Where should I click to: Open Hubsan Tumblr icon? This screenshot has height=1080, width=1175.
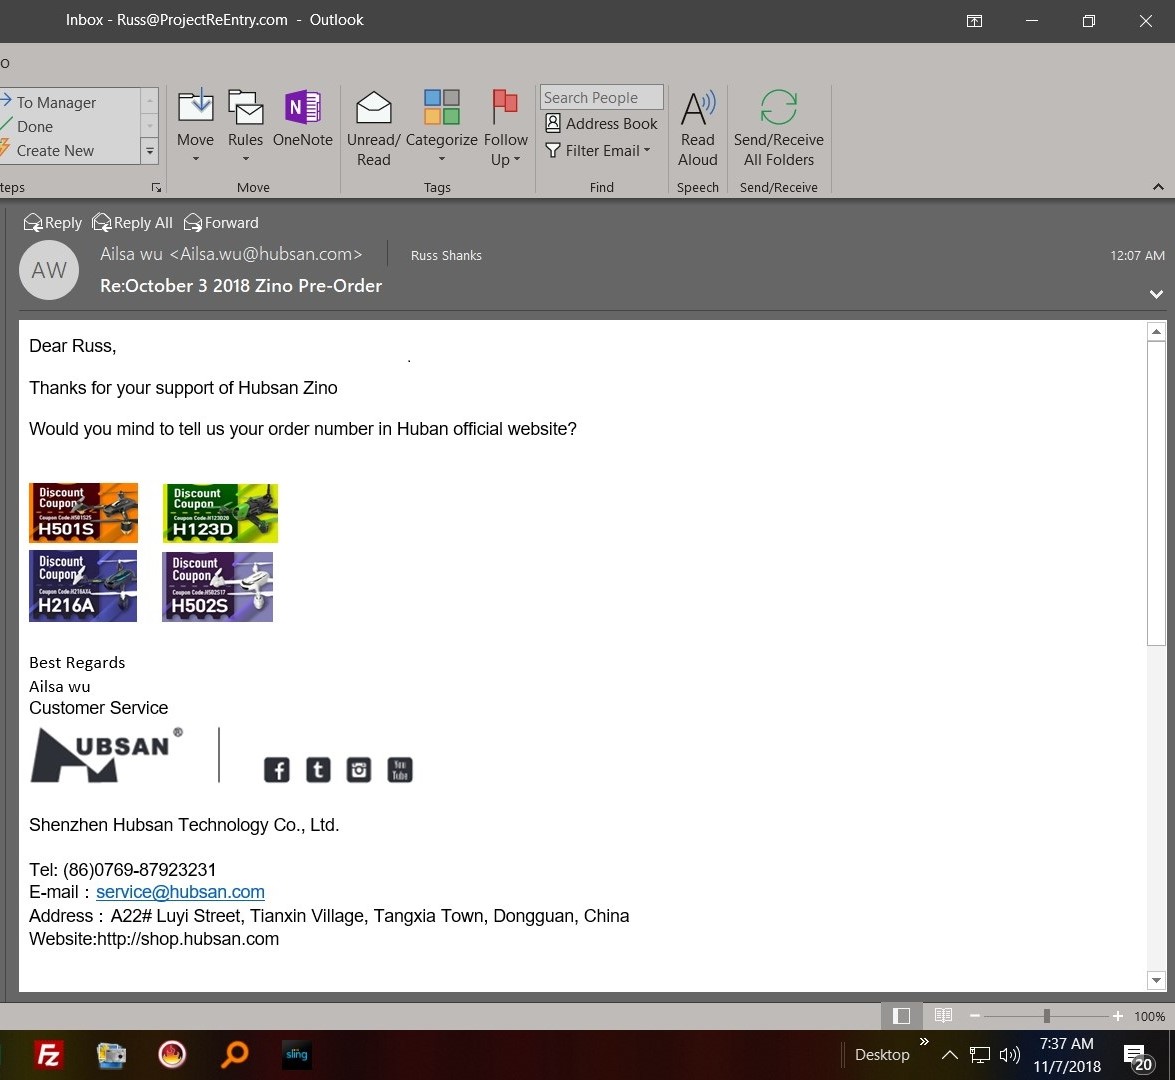[318, 770]
